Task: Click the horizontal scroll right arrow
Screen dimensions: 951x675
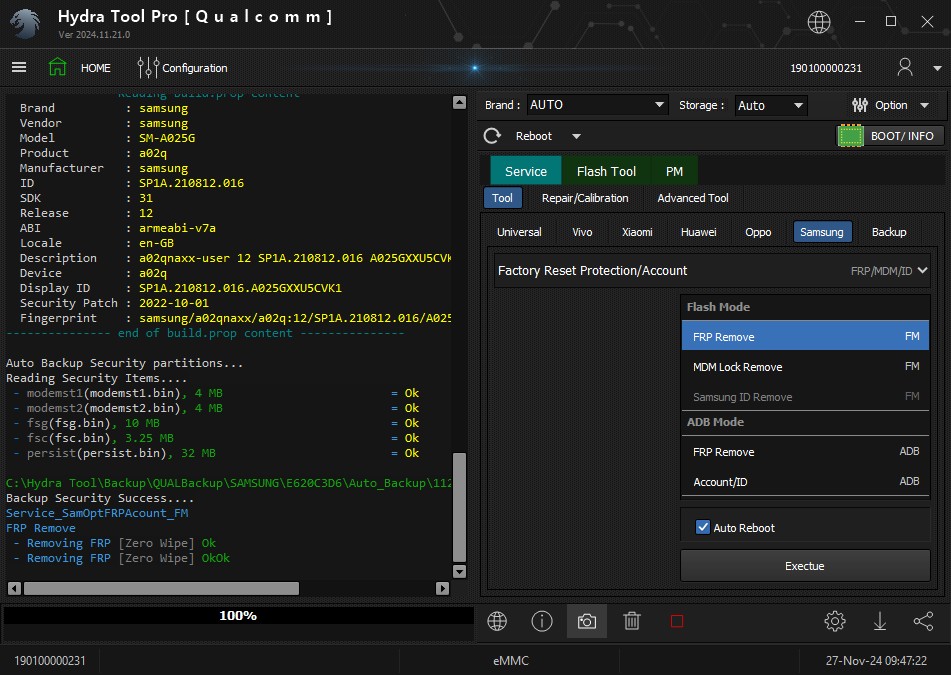Action: pyautogui.click(x=442, y=588)
